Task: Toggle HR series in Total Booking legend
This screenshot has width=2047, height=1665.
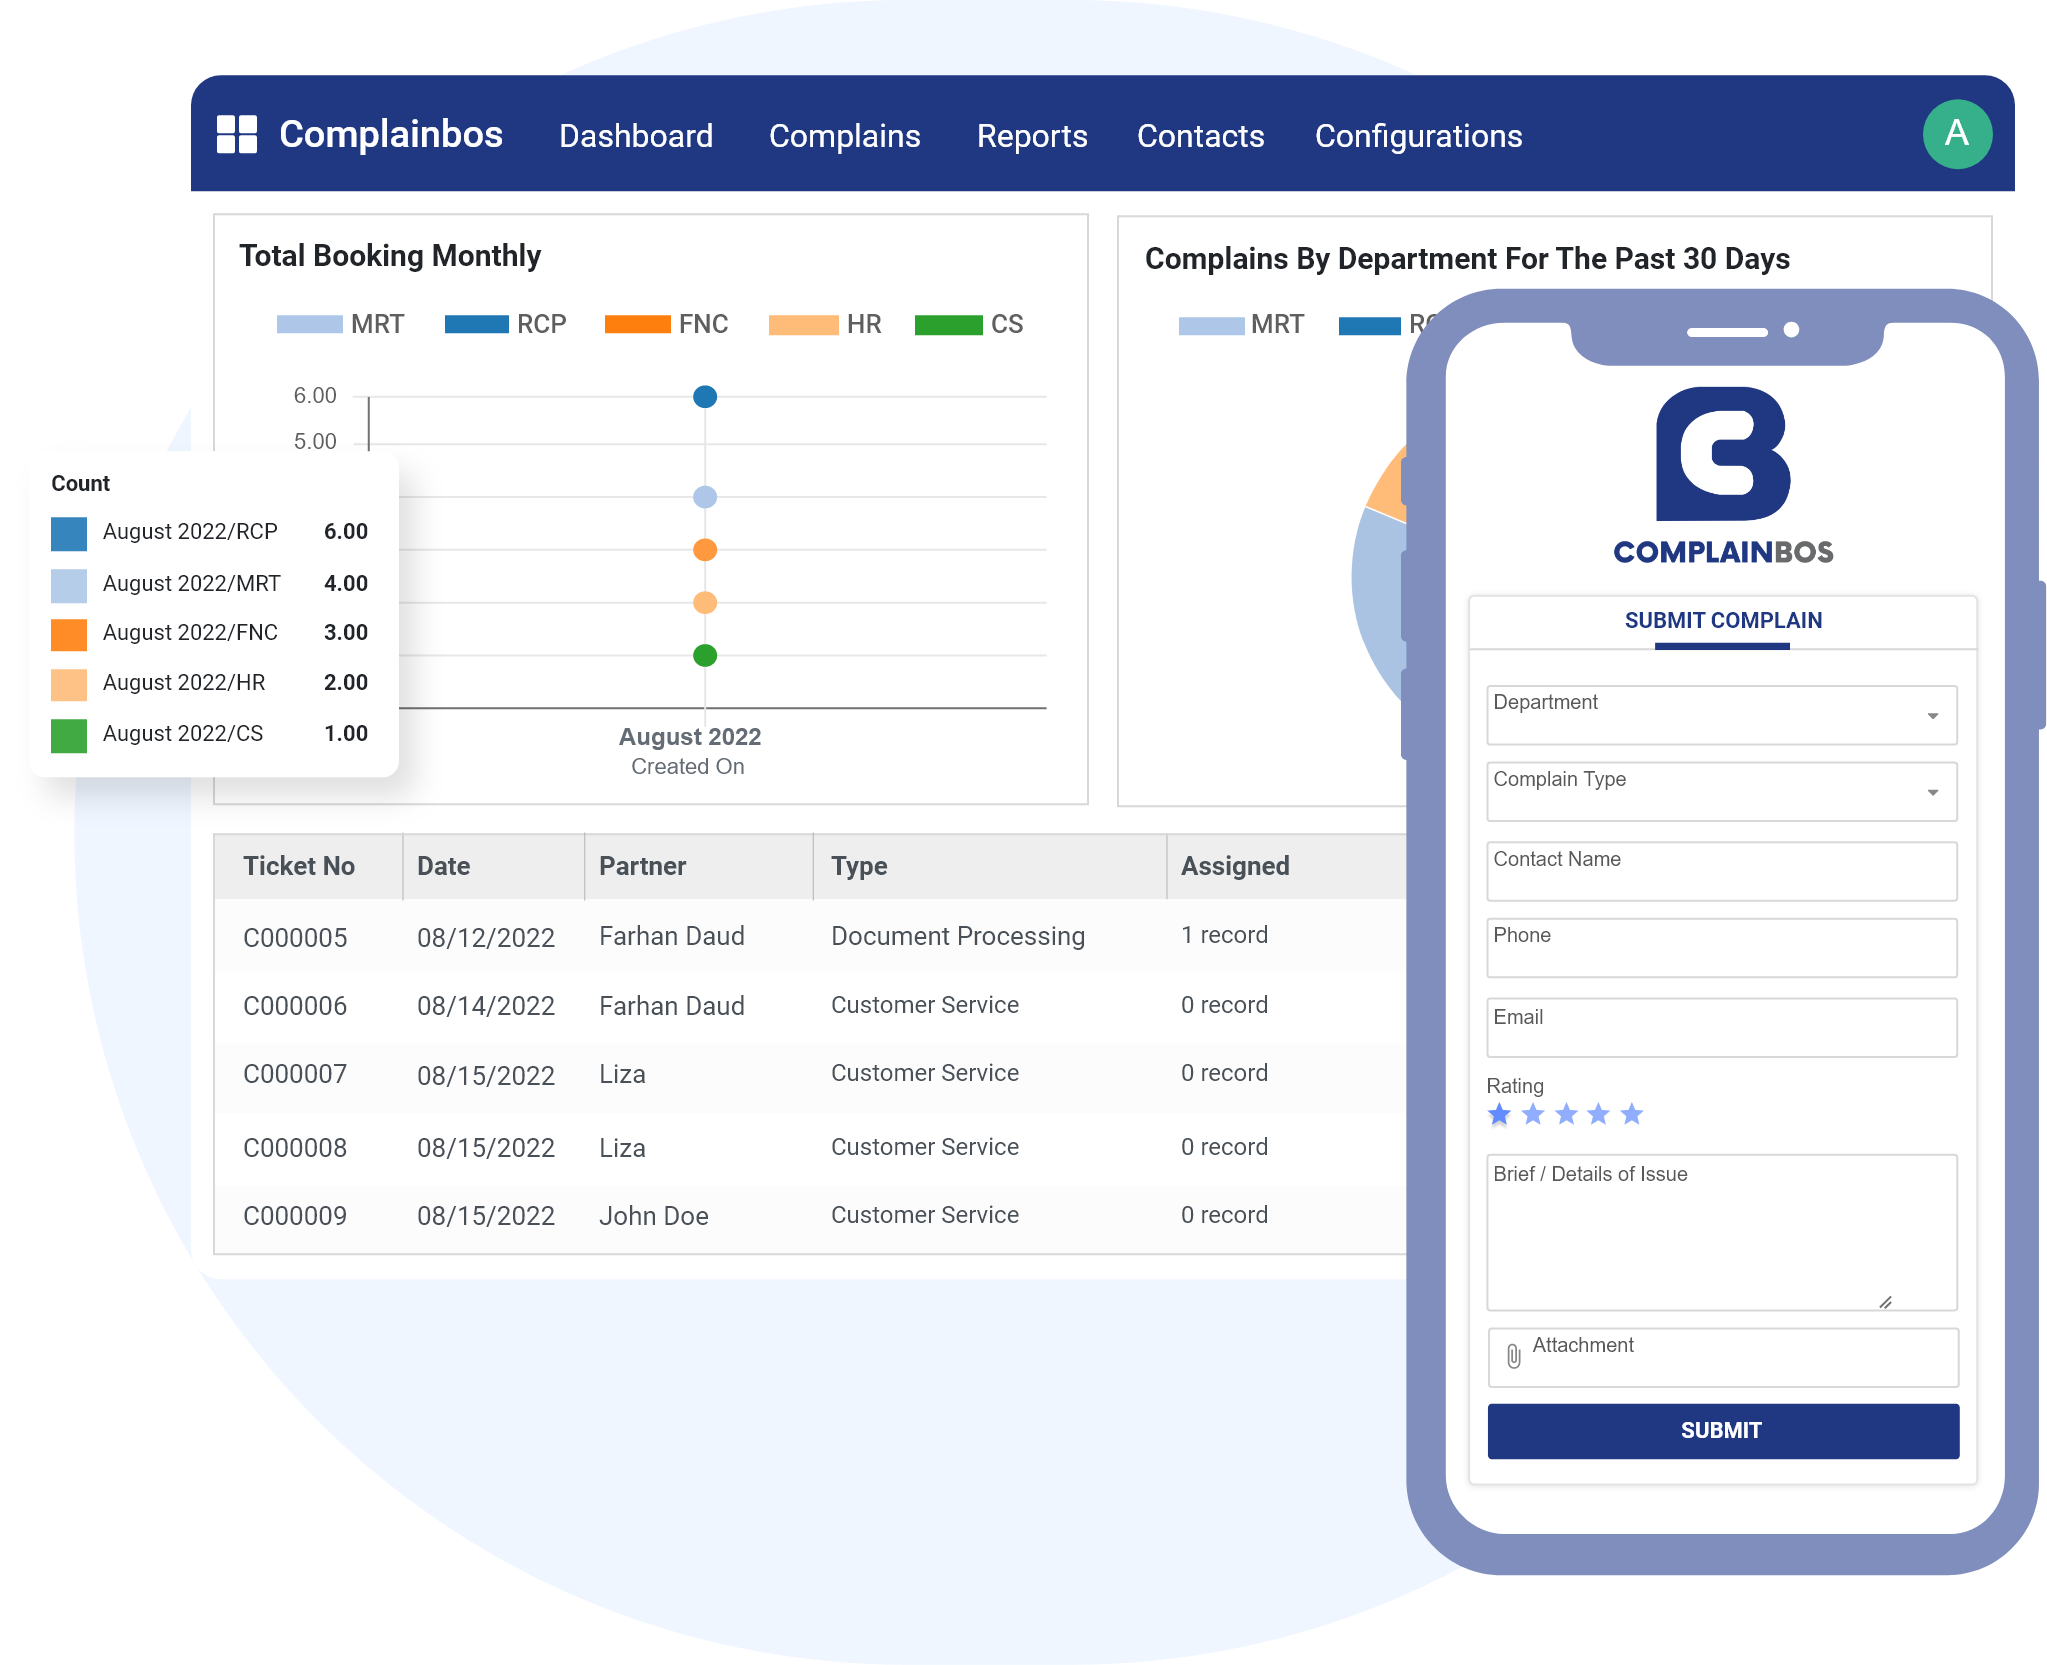Action: pyautogui.click(x=825, y=324)
